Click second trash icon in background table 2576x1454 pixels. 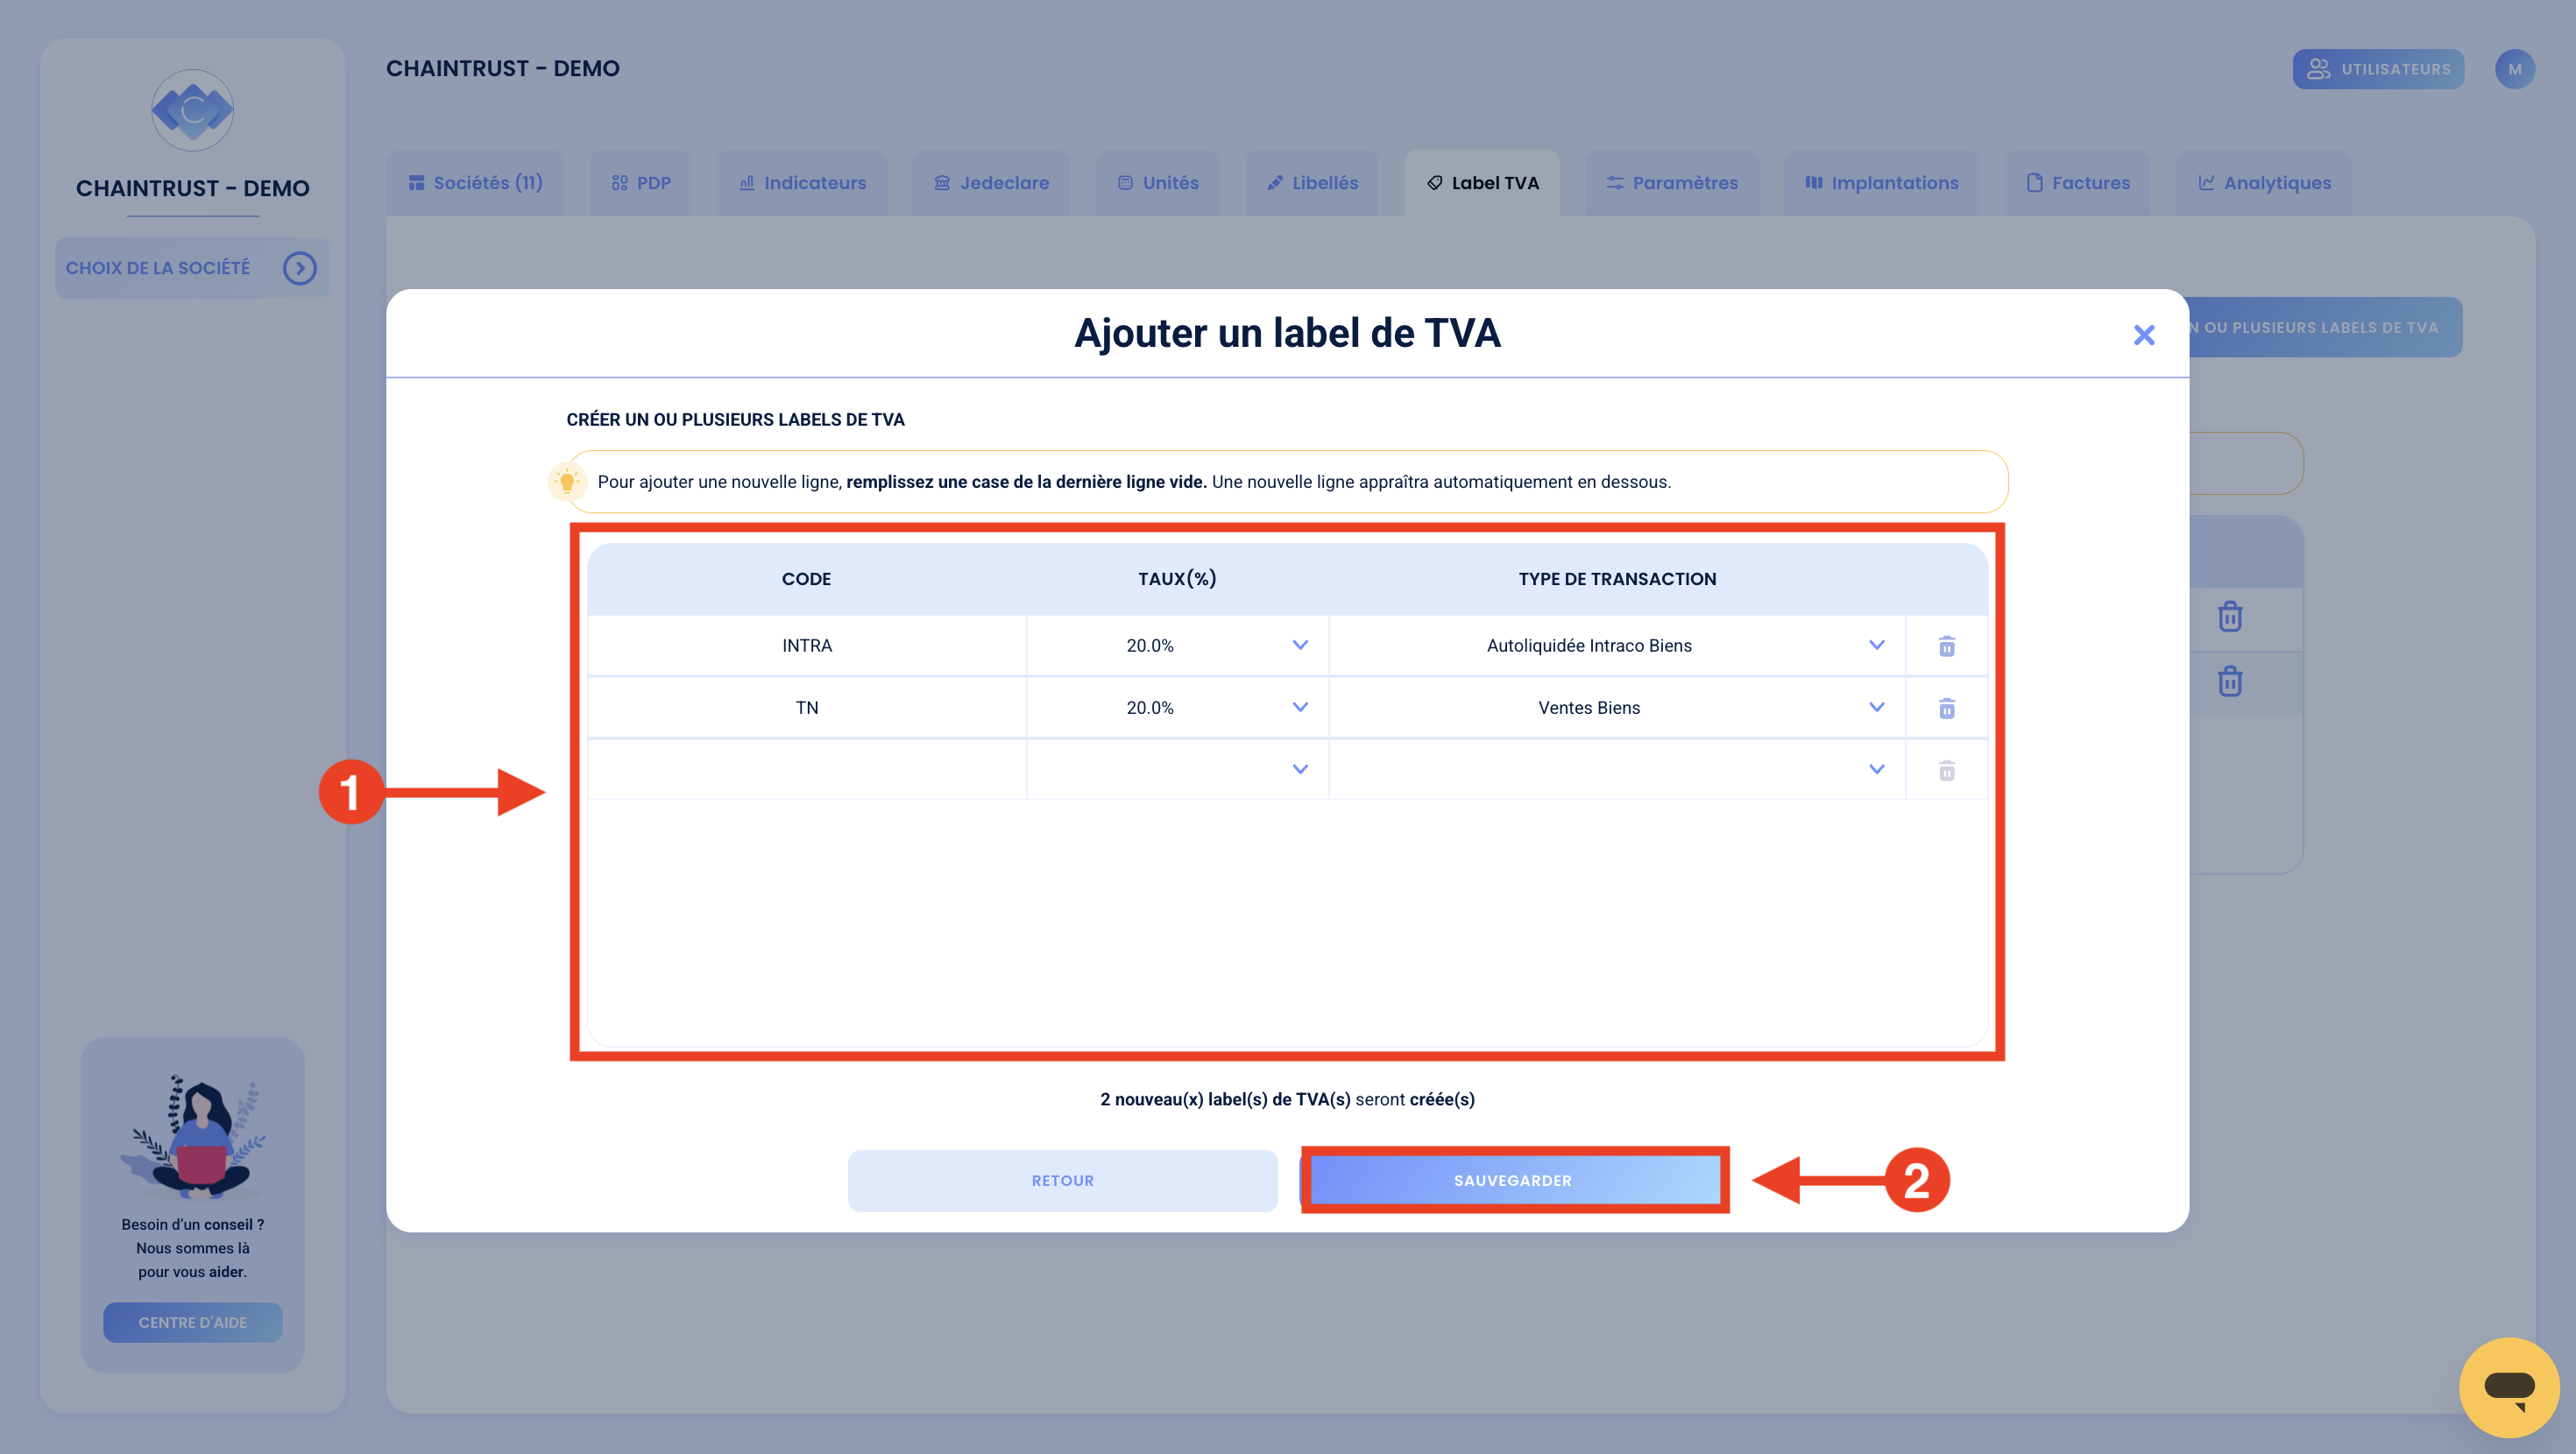[2229, 681]
